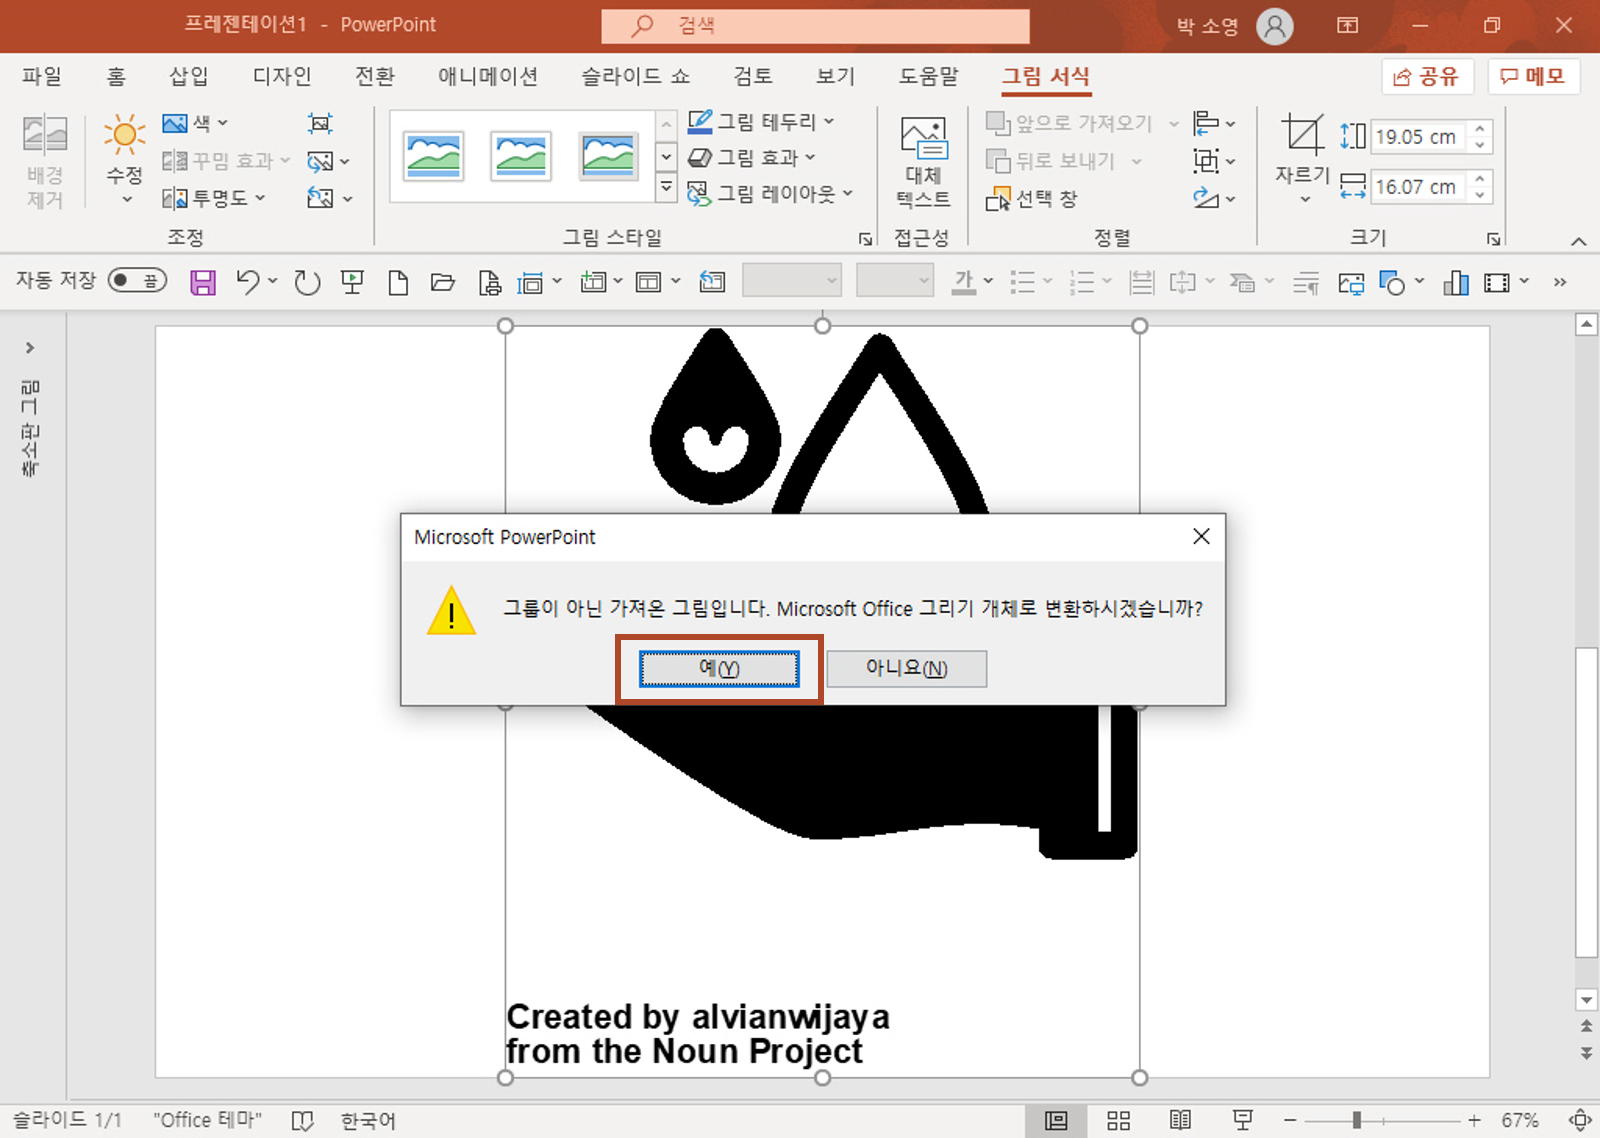Click the insert chart icon in quick toolbar
This screenshot has width=1600, height=1138.
(x=1455, y=283)
